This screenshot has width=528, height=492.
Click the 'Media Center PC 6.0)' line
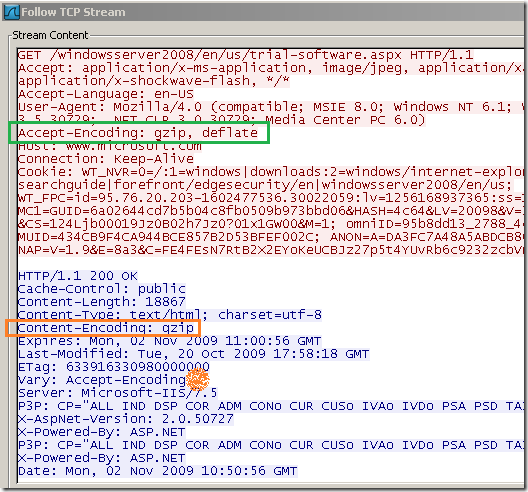222,120
